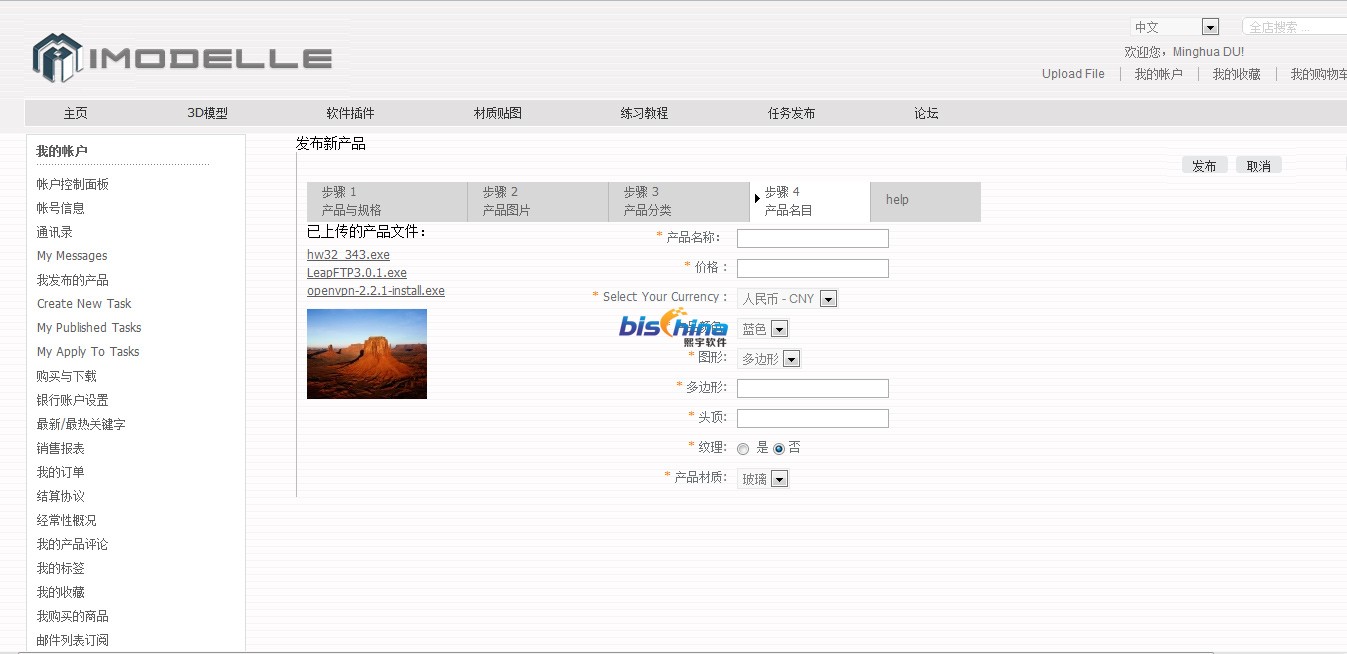Open the help tab

(x=926, y=201)
